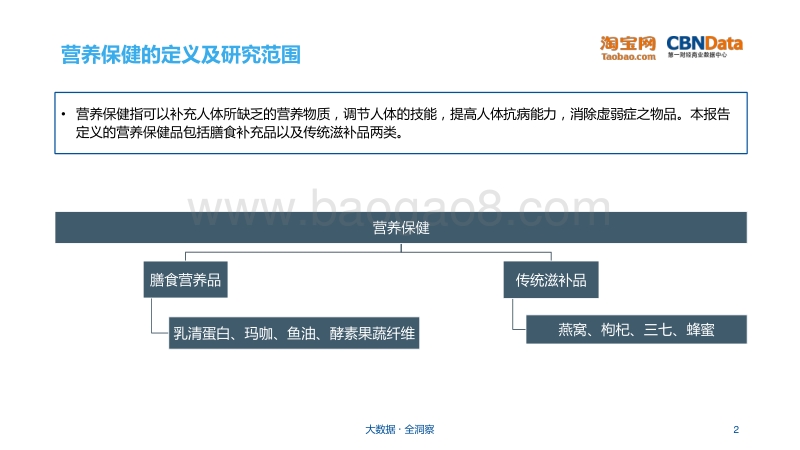Click the 淘宝网 Taobao.com logo
The image size is (800, 450).
[628, 48]
